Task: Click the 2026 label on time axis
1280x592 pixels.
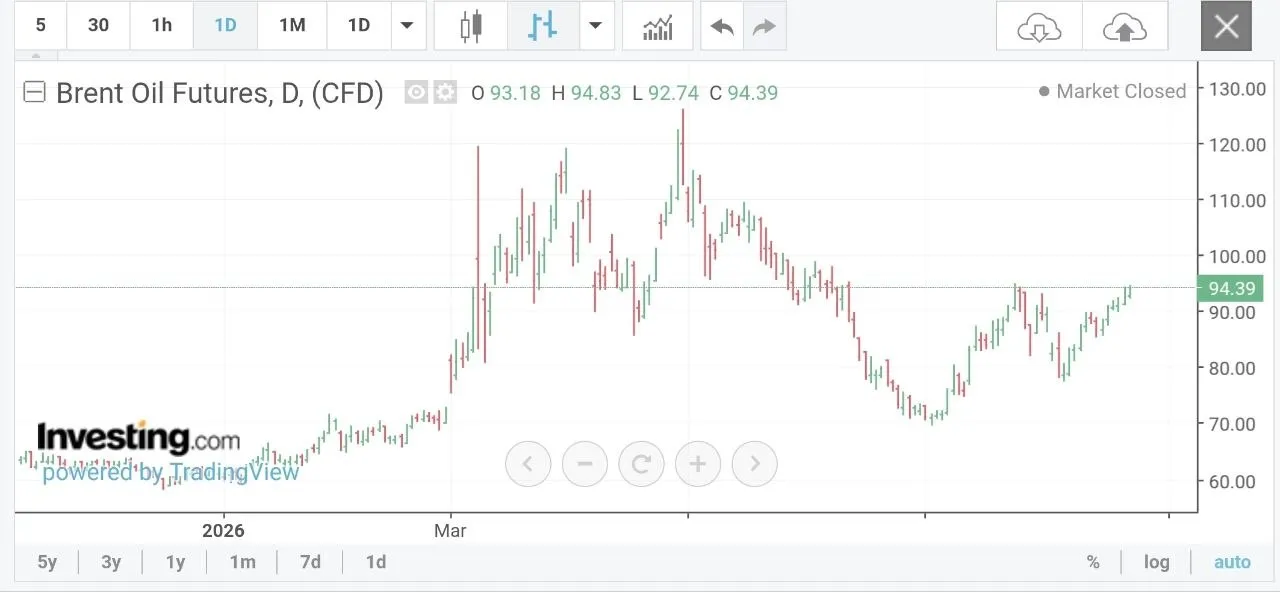Action: click(x=222, y=530)
